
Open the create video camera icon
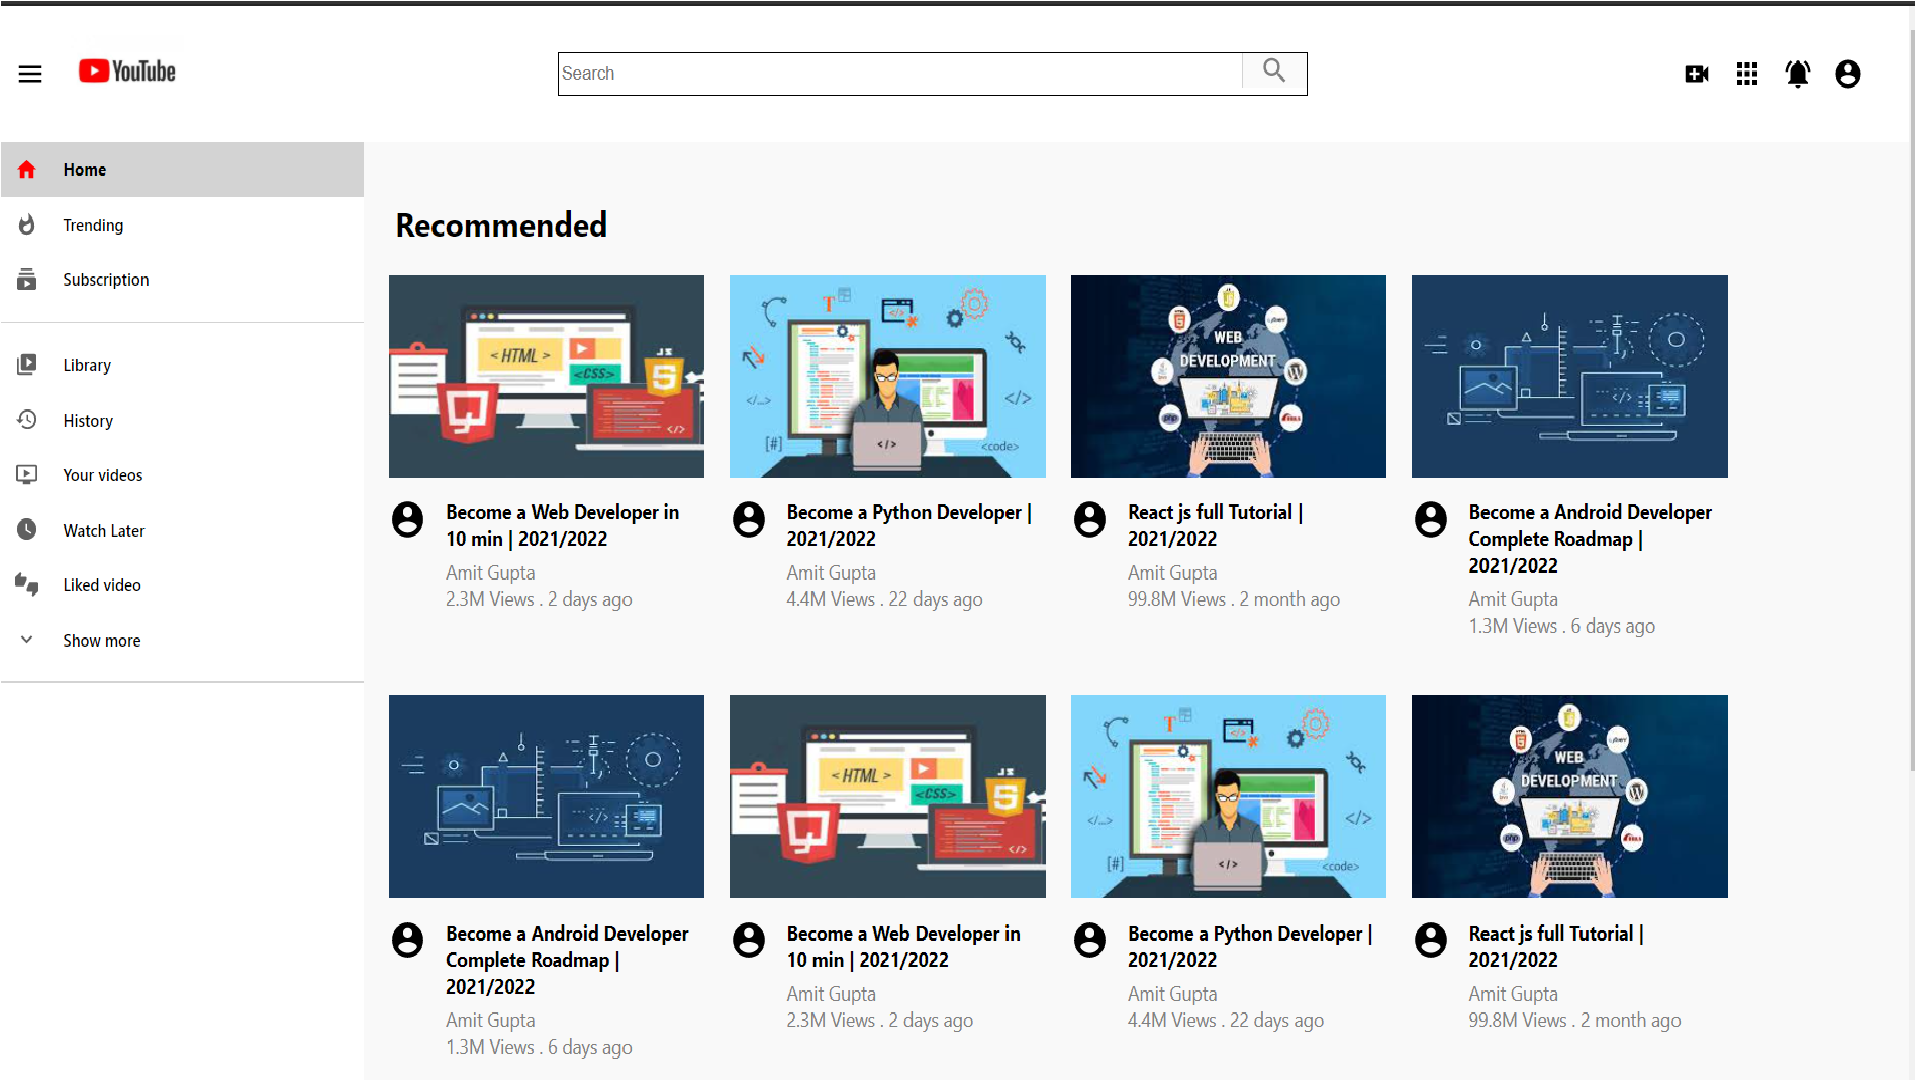pos(1696,74)
